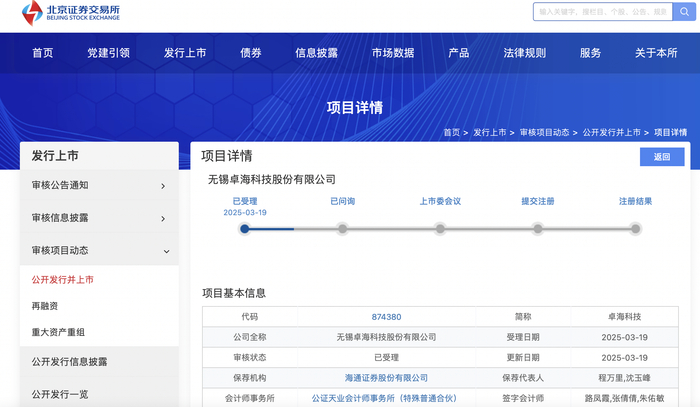700x407 pixels.
Task: Expand the 审核公告通知 sidebar section
Action: (x=98, y=185)
